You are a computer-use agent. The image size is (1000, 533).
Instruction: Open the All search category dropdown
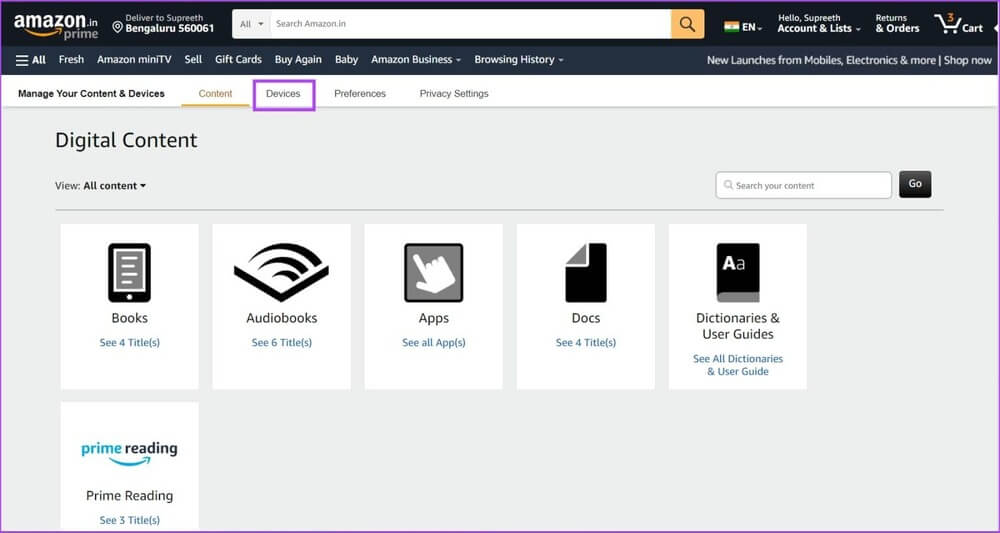coord(251,24)
